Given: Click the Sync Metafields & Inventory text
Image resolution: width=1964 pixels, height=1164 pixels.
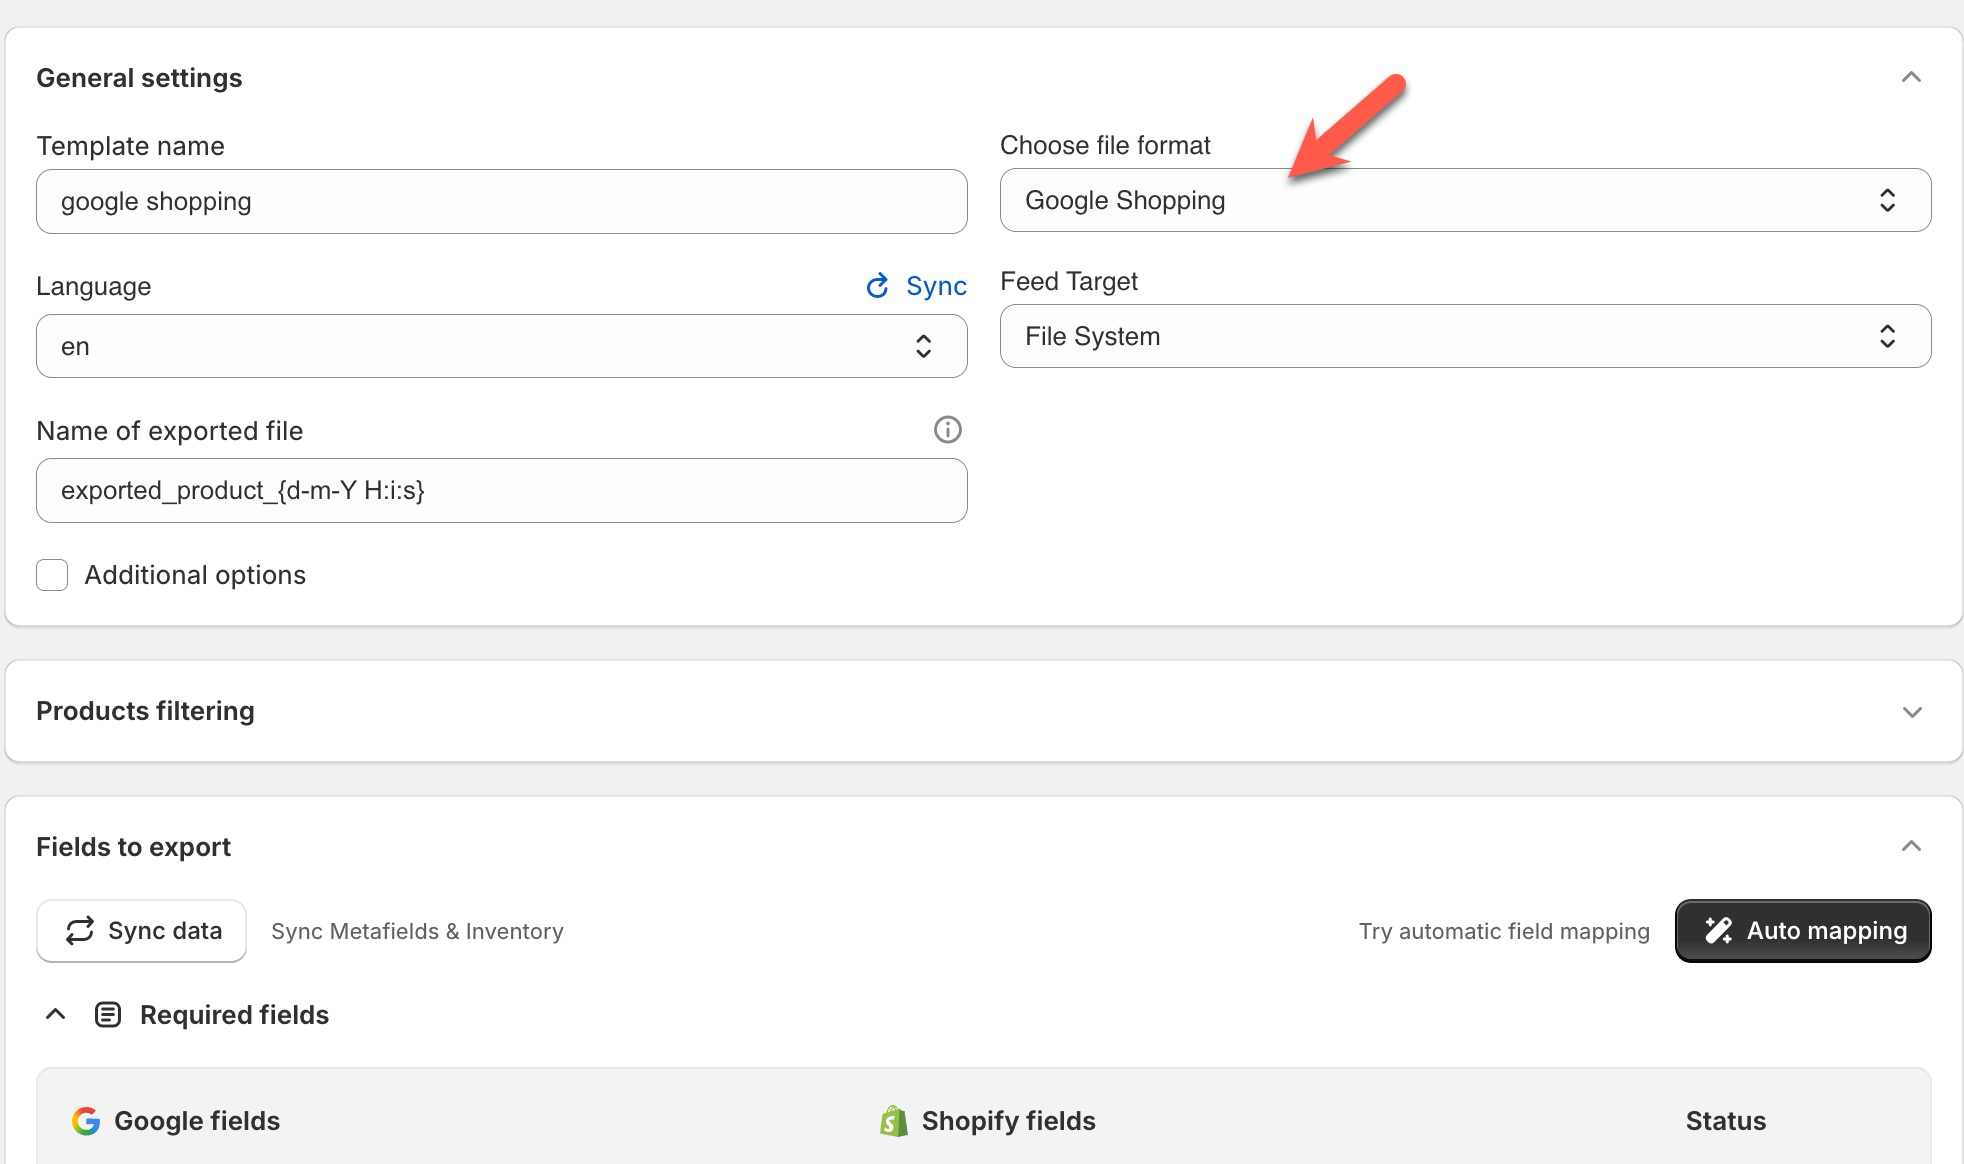Looking at the screenshot, I should pos(417,931).
